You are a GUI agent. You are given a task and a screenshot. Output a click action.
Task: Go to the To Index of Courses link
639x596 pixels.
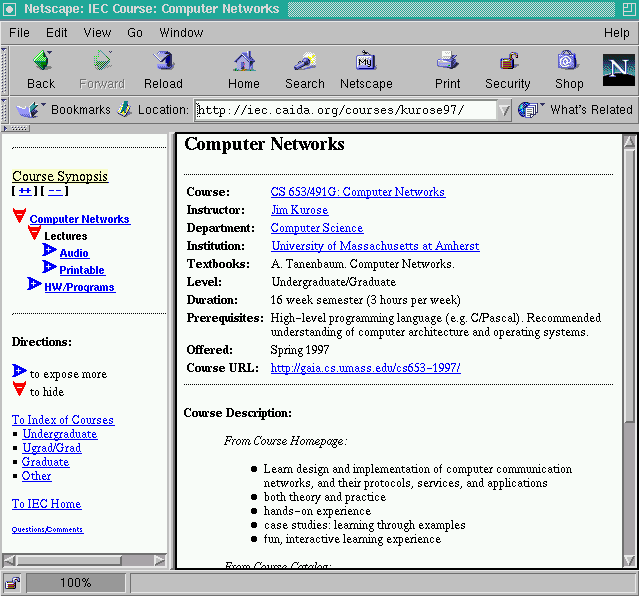coord(63,420)
